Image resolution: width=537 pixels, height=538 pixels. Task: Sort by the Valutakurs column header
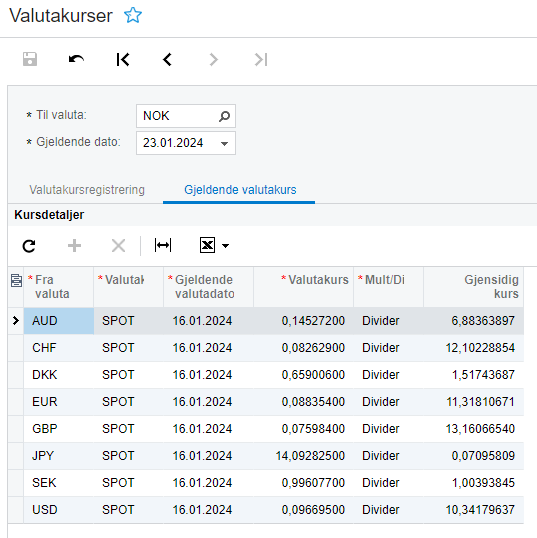304,287
